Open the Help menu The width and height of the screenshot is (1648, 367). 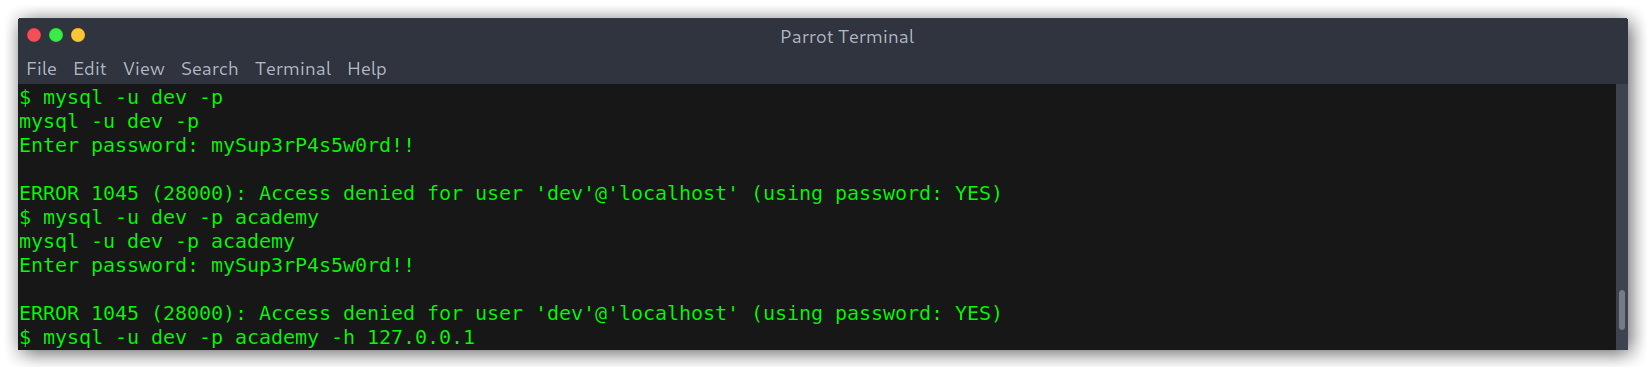(x=366, y=69)
